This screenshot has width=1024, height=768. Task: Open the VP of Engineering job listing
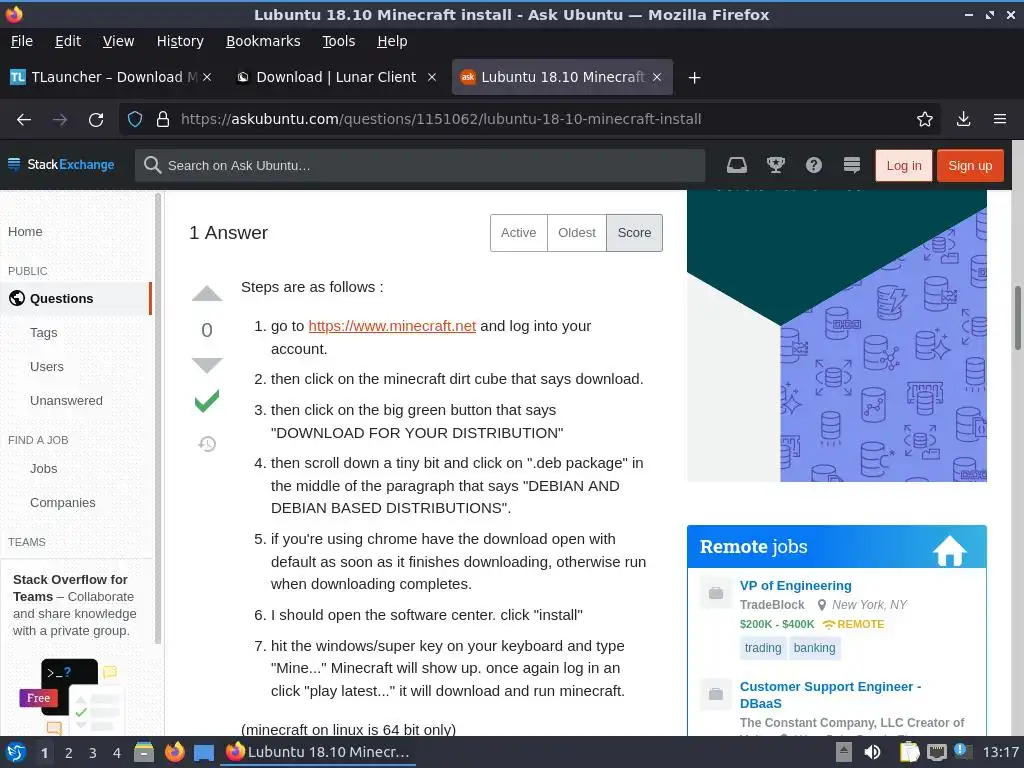pos(795,586)
